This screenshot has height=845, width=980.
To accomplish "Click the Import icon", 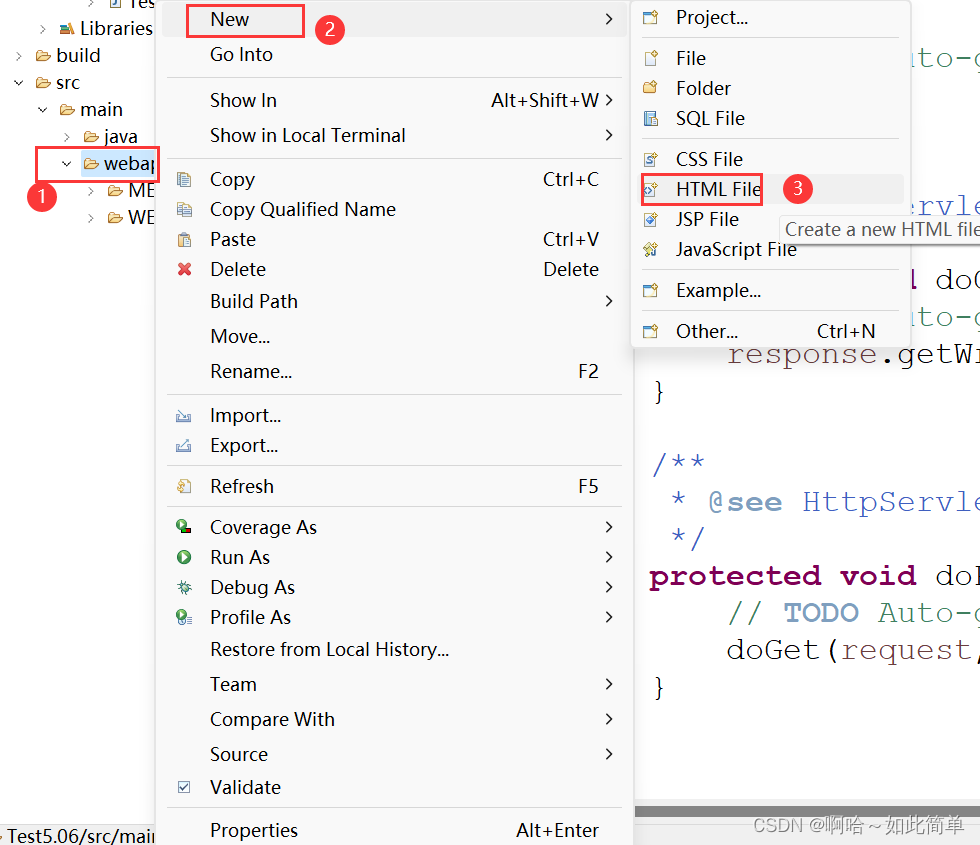I will click(184, 415).
